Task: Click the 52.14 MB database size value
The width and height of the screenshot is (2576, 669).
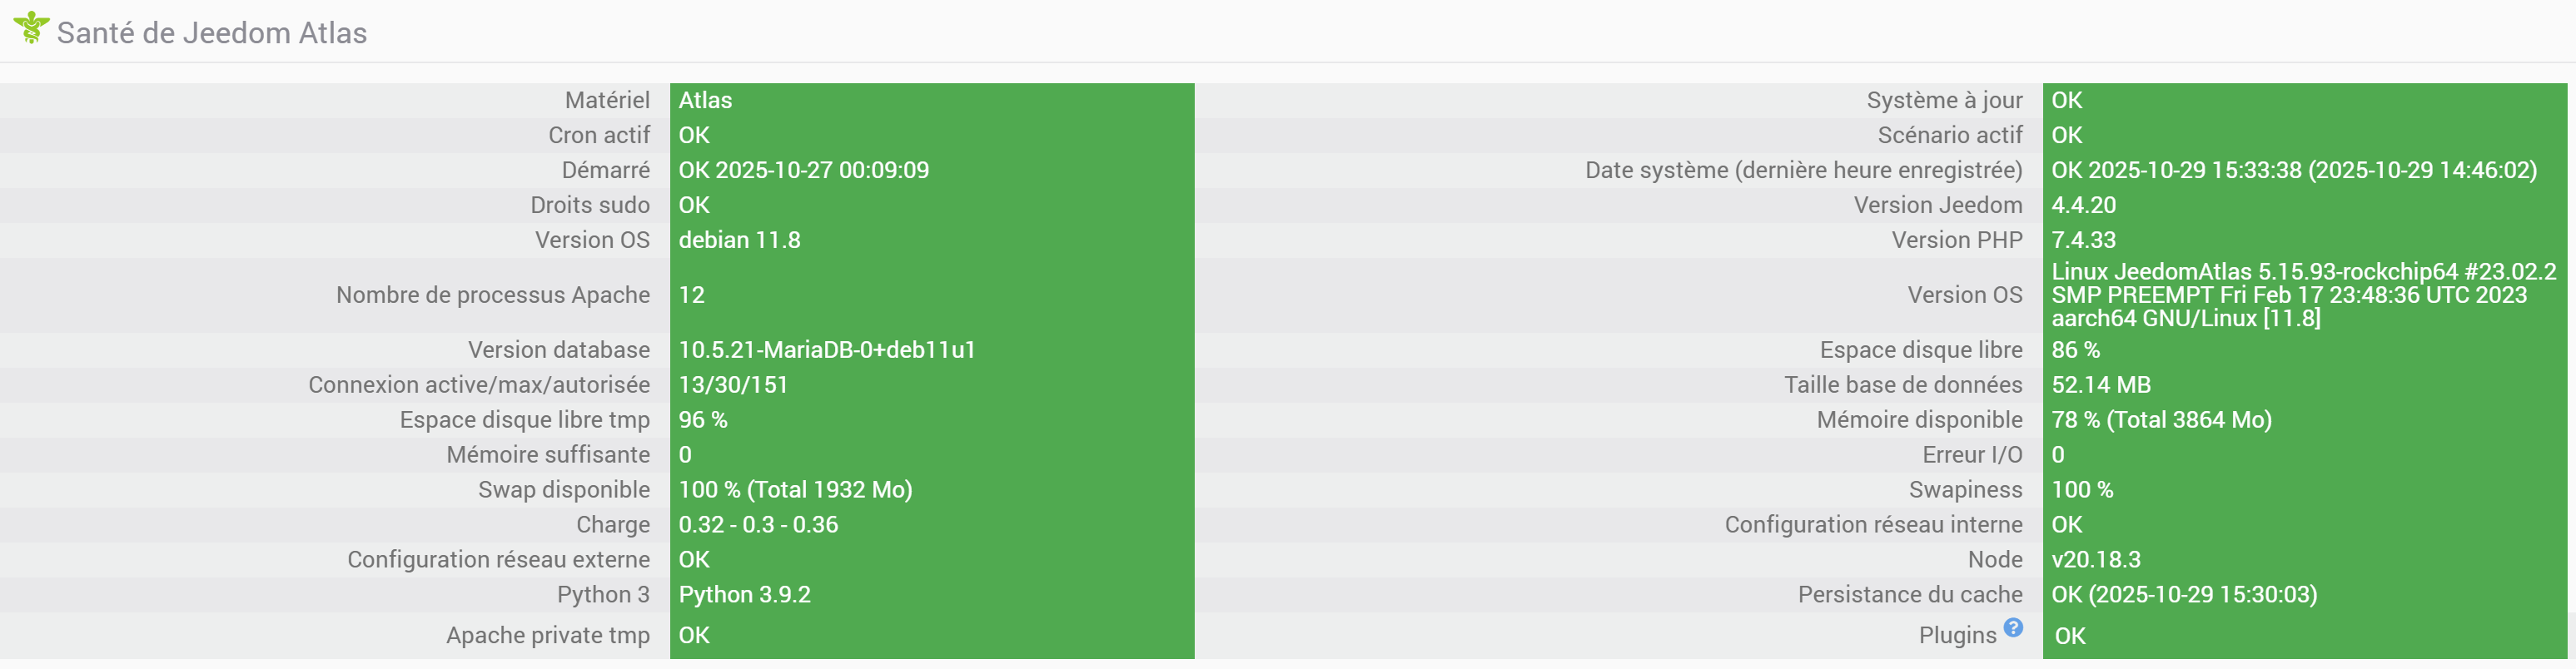Action: [x=2100, y=385]
